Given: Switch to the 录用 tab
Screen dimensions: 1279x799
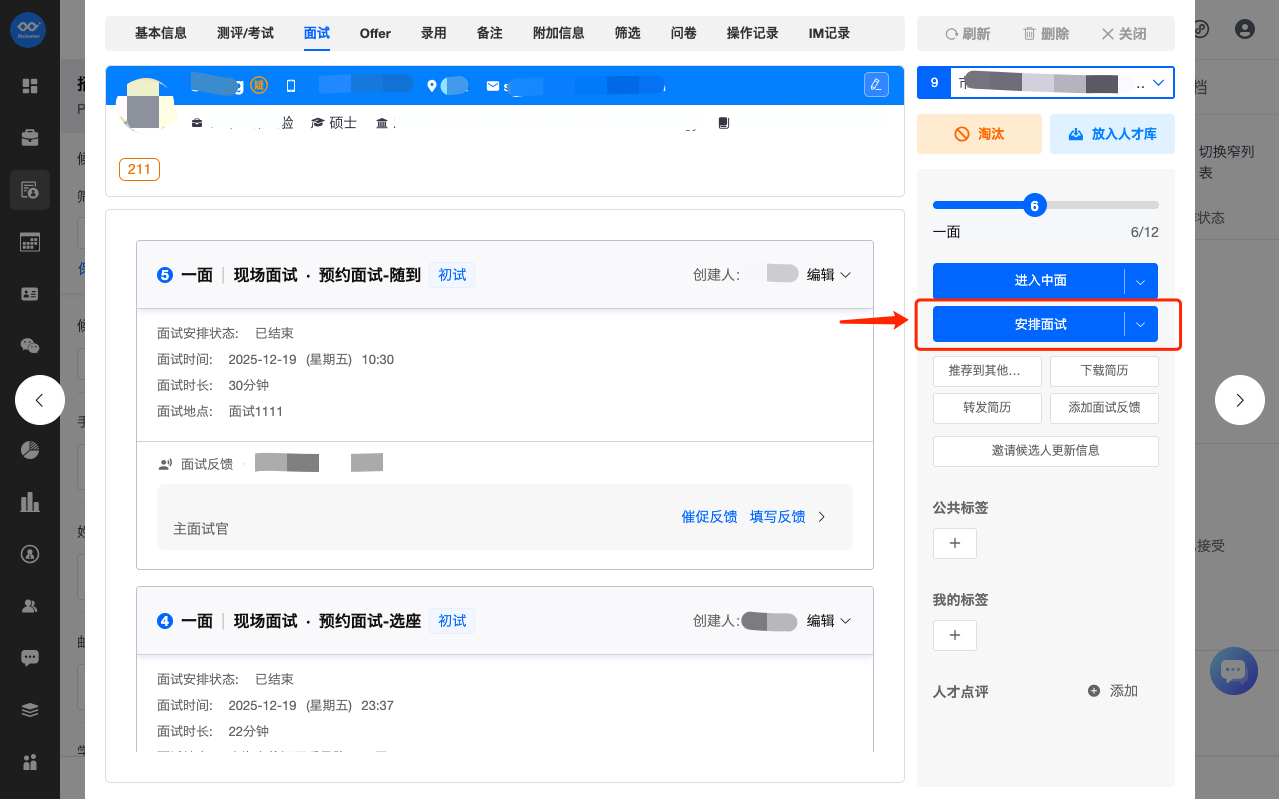Looking at the screenshot, I should coord(434,33).
